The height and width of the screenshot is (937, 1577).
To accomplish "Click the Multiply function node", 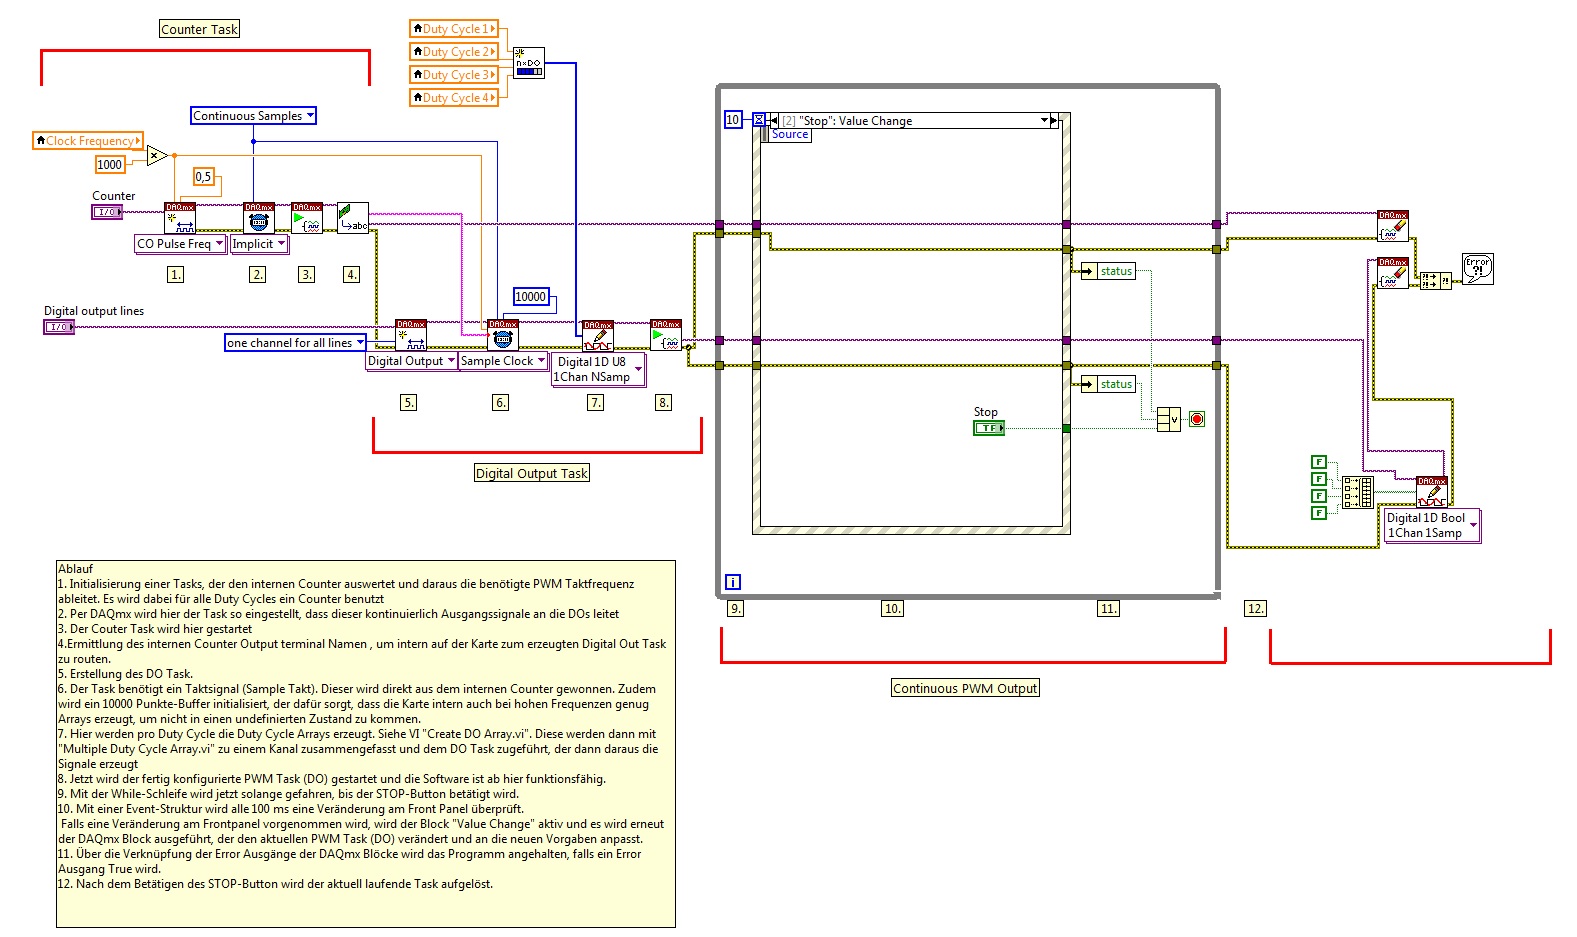I will point(157,154).
